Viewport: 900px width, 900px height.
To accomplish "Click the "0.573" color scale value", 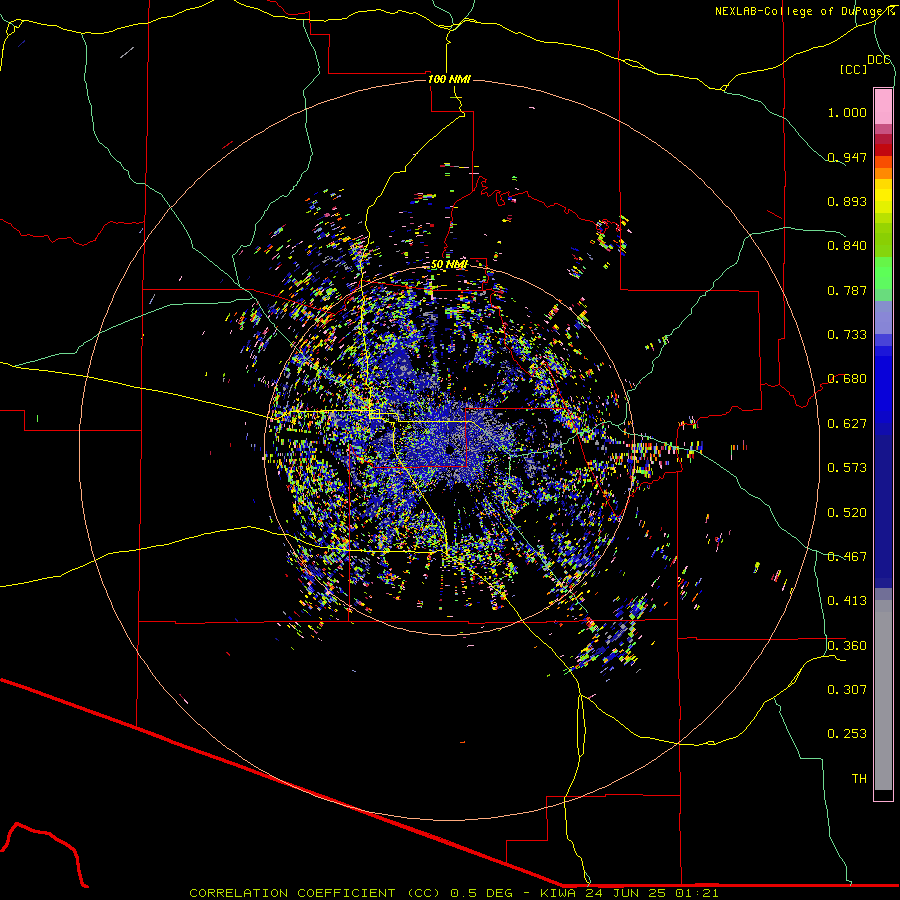I will (847, 468).
